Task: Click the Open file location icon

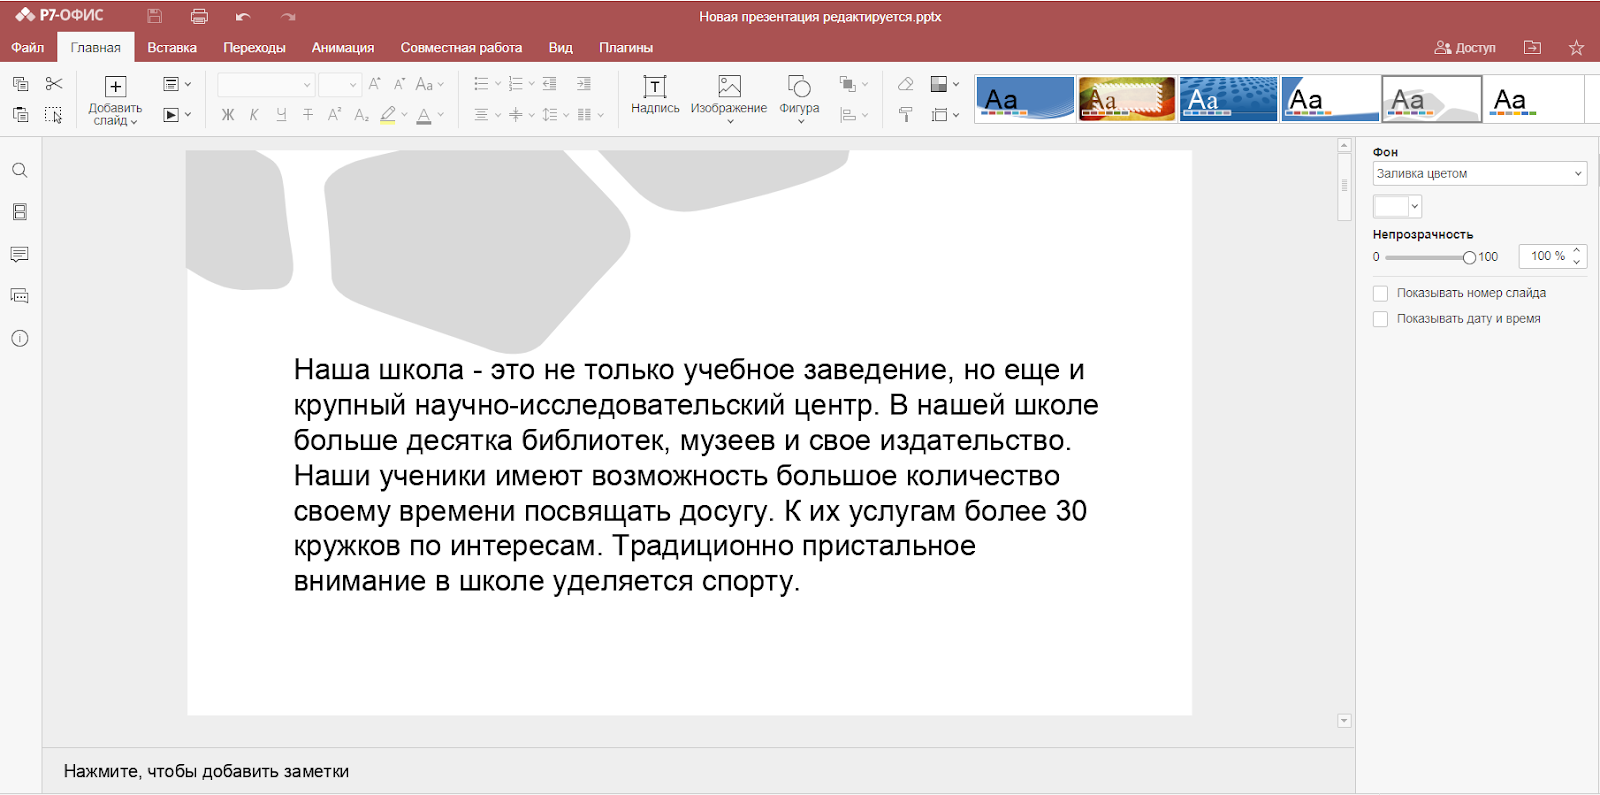Action: pyautogui.click(x=1532, y=47)
